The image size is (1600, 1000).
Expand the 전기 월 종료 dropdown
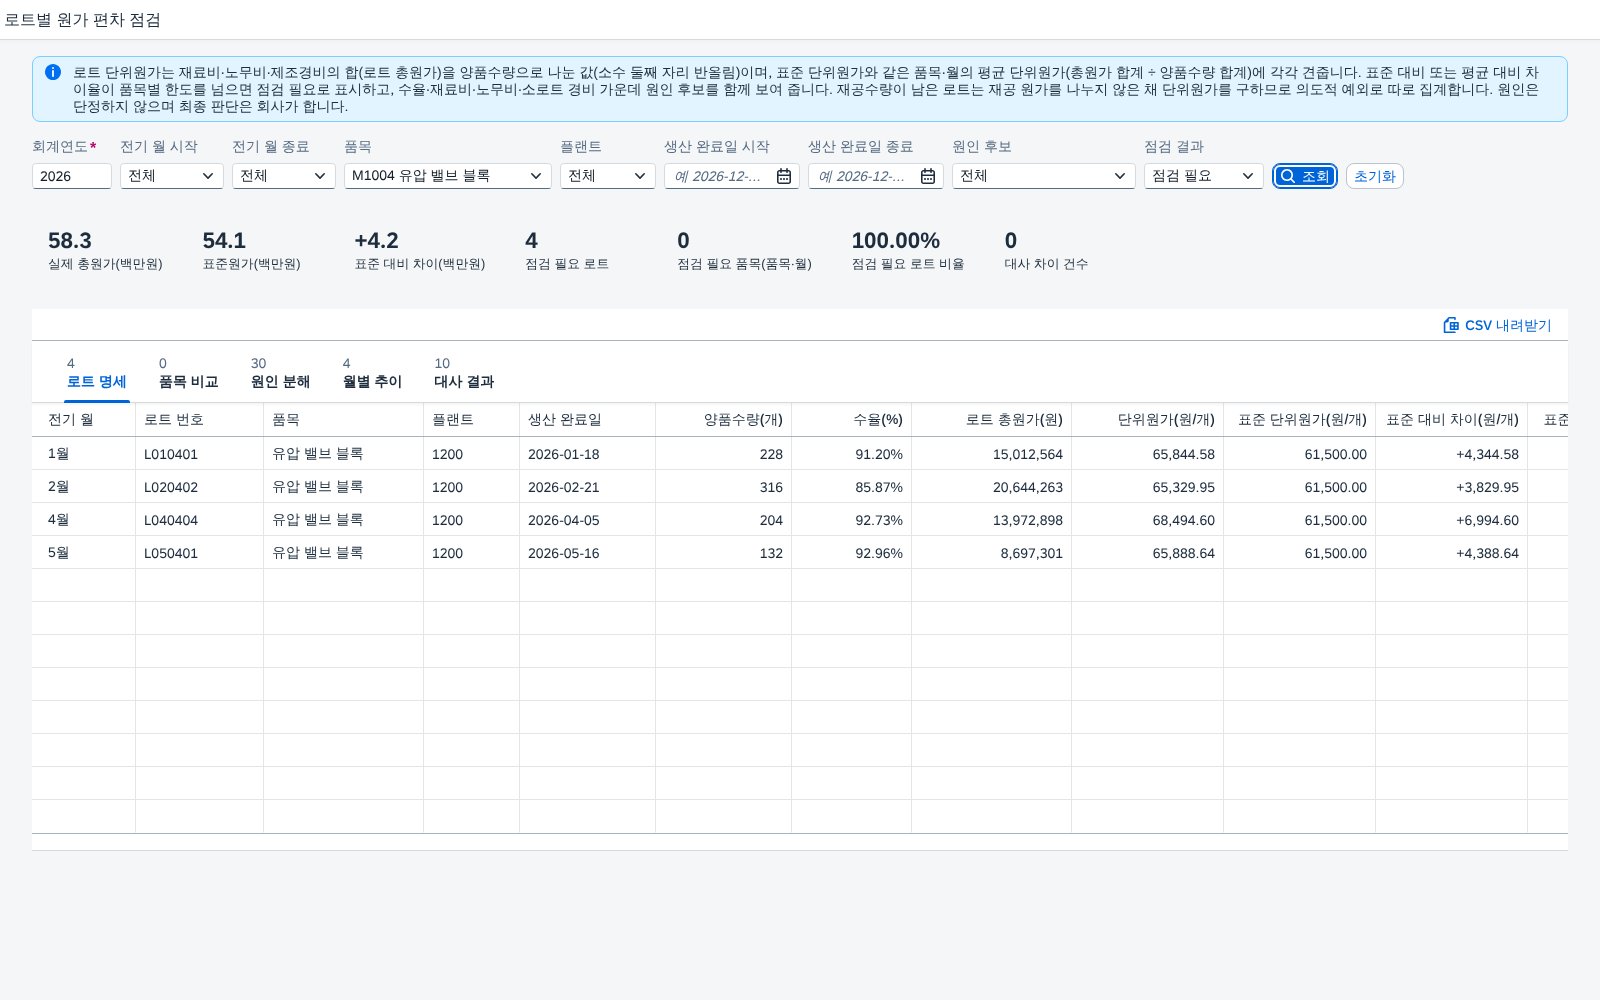coord(284,176)
